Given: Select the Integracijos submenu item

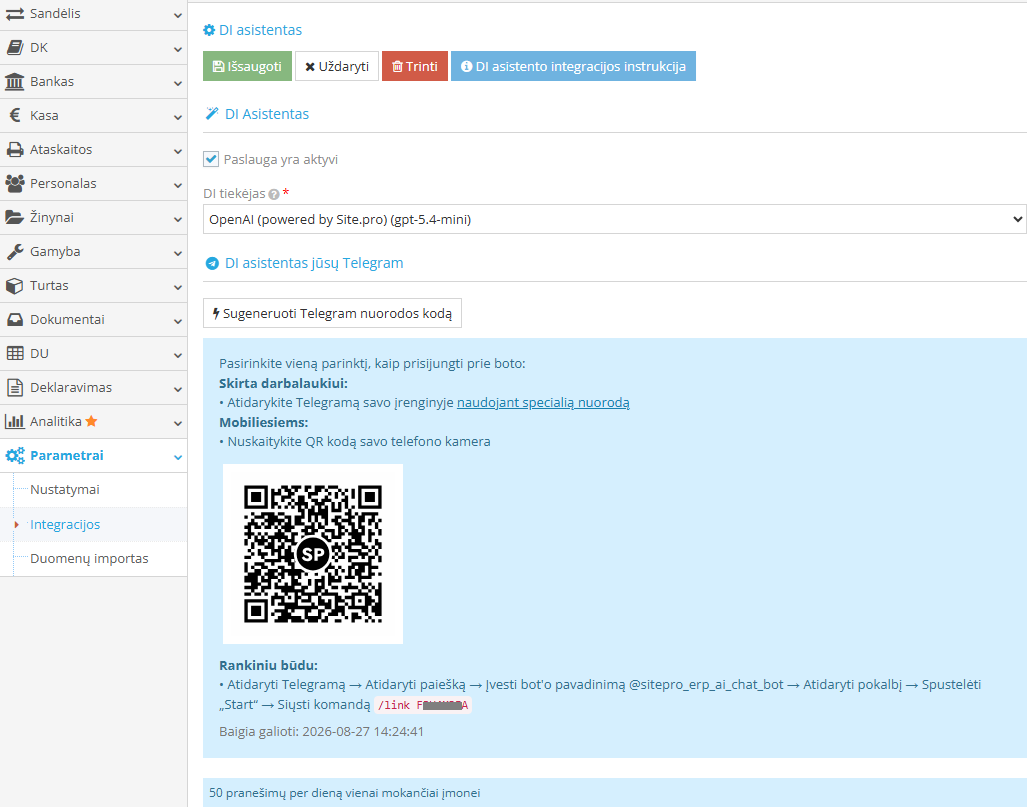Looking at the screenshot, I should 94,525.
